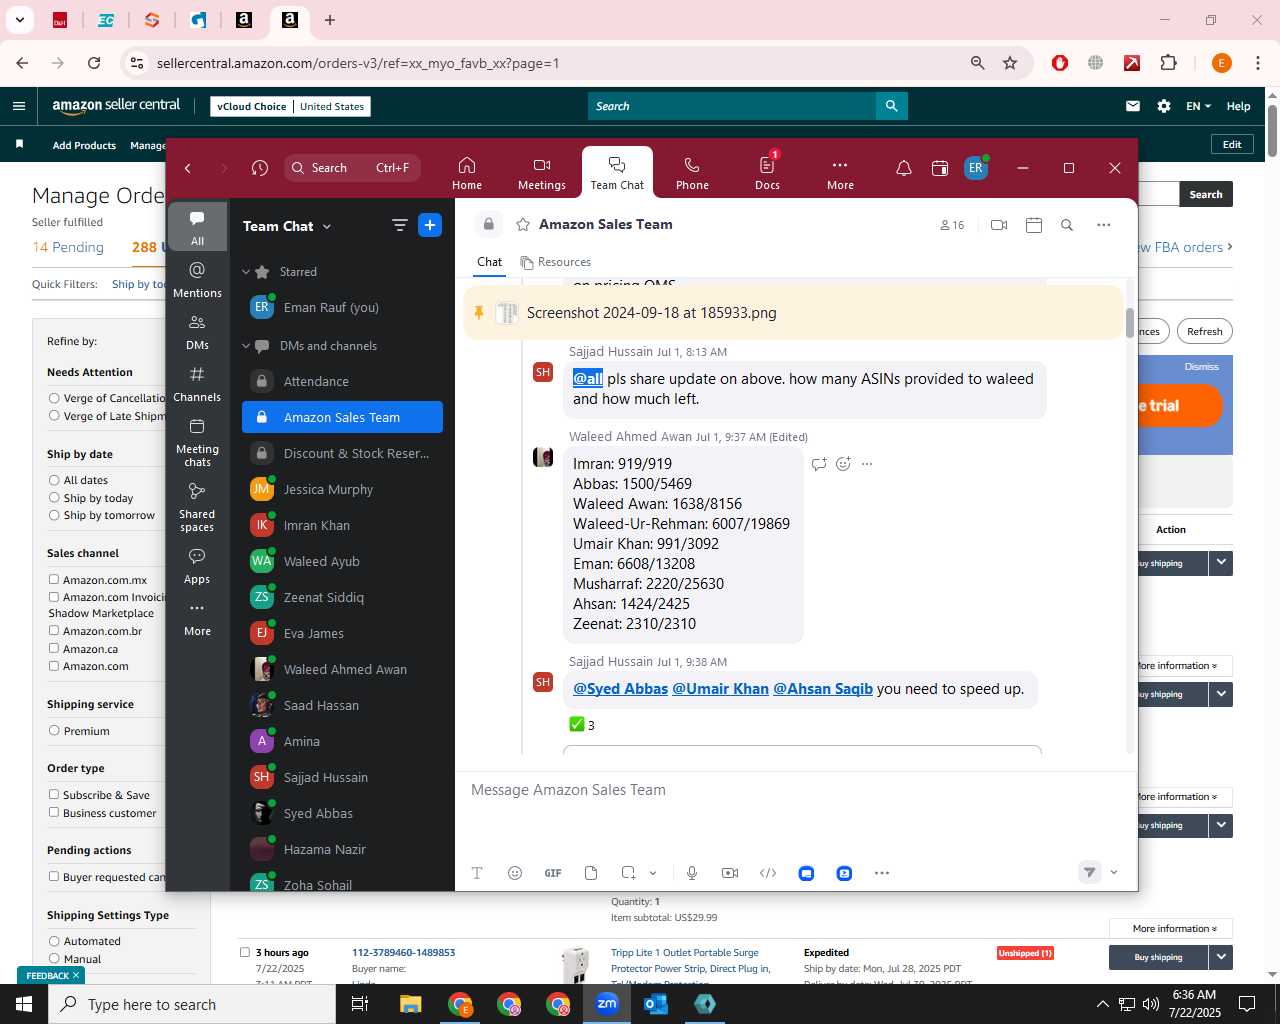1280x1024 pixels.
Task: Open Mentions in Zoom sidebar
Action: tap(197, 279)
